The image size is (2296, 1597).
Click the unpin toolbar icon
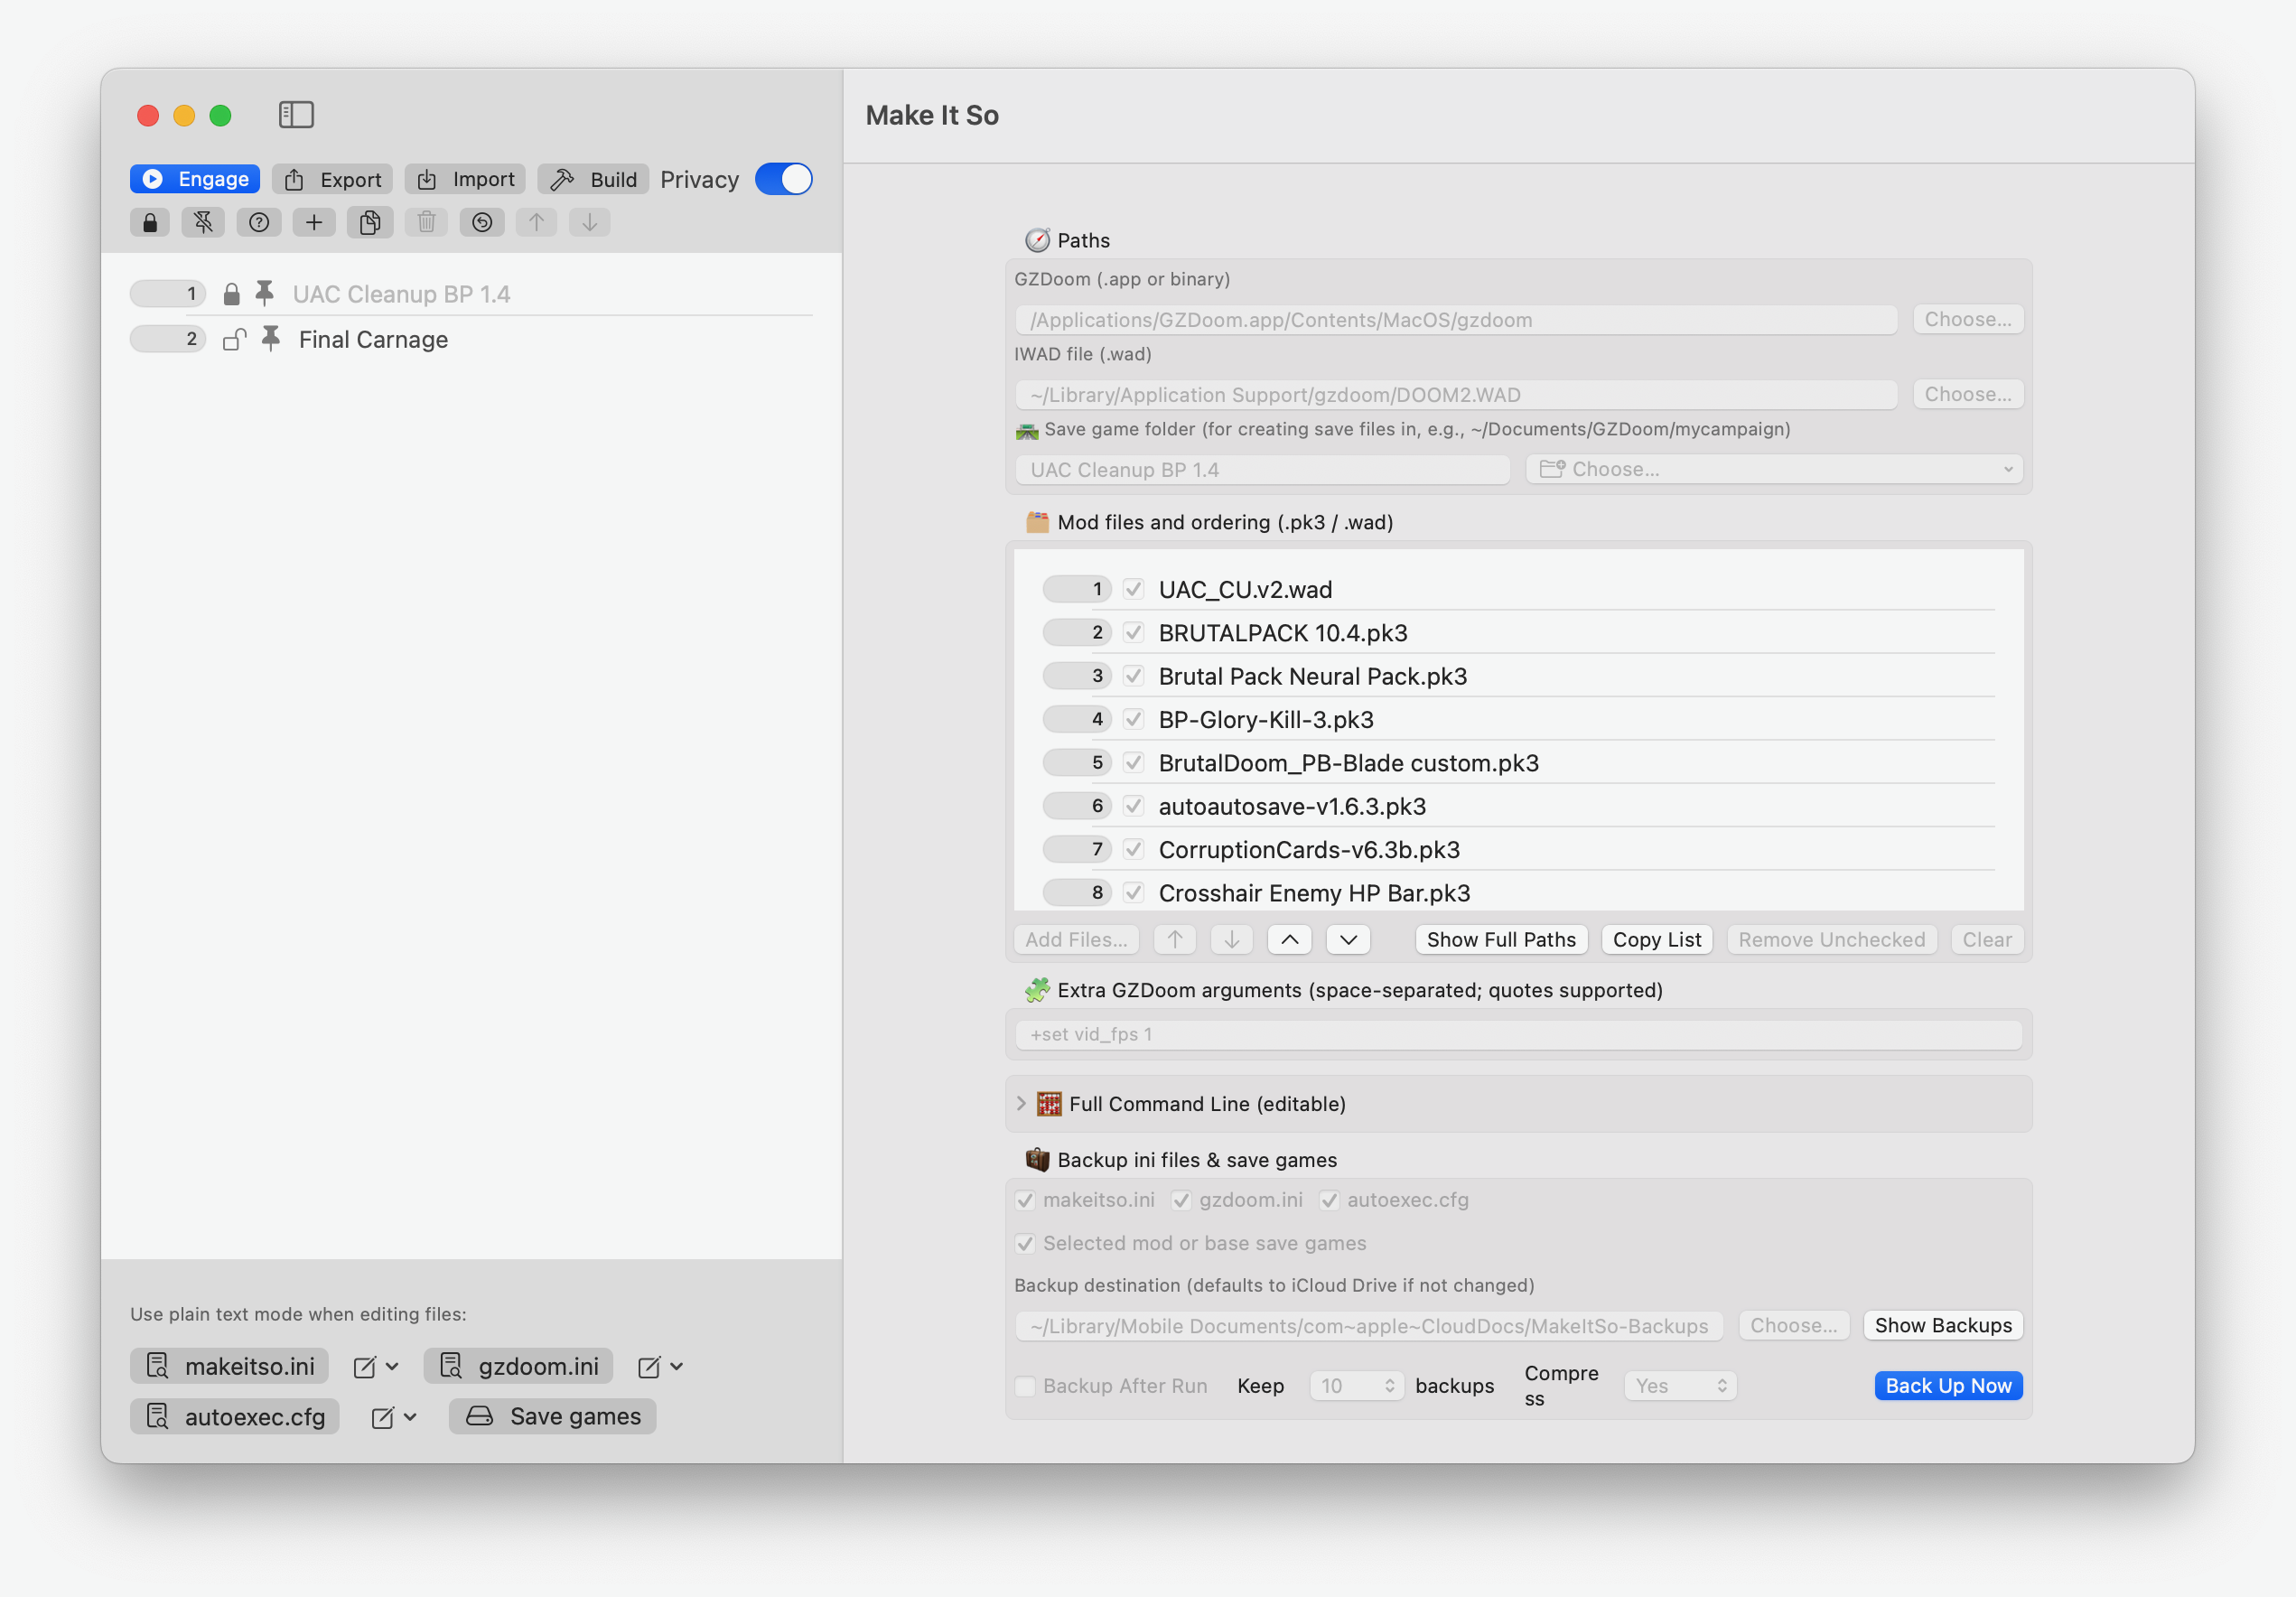pos(203,222)
